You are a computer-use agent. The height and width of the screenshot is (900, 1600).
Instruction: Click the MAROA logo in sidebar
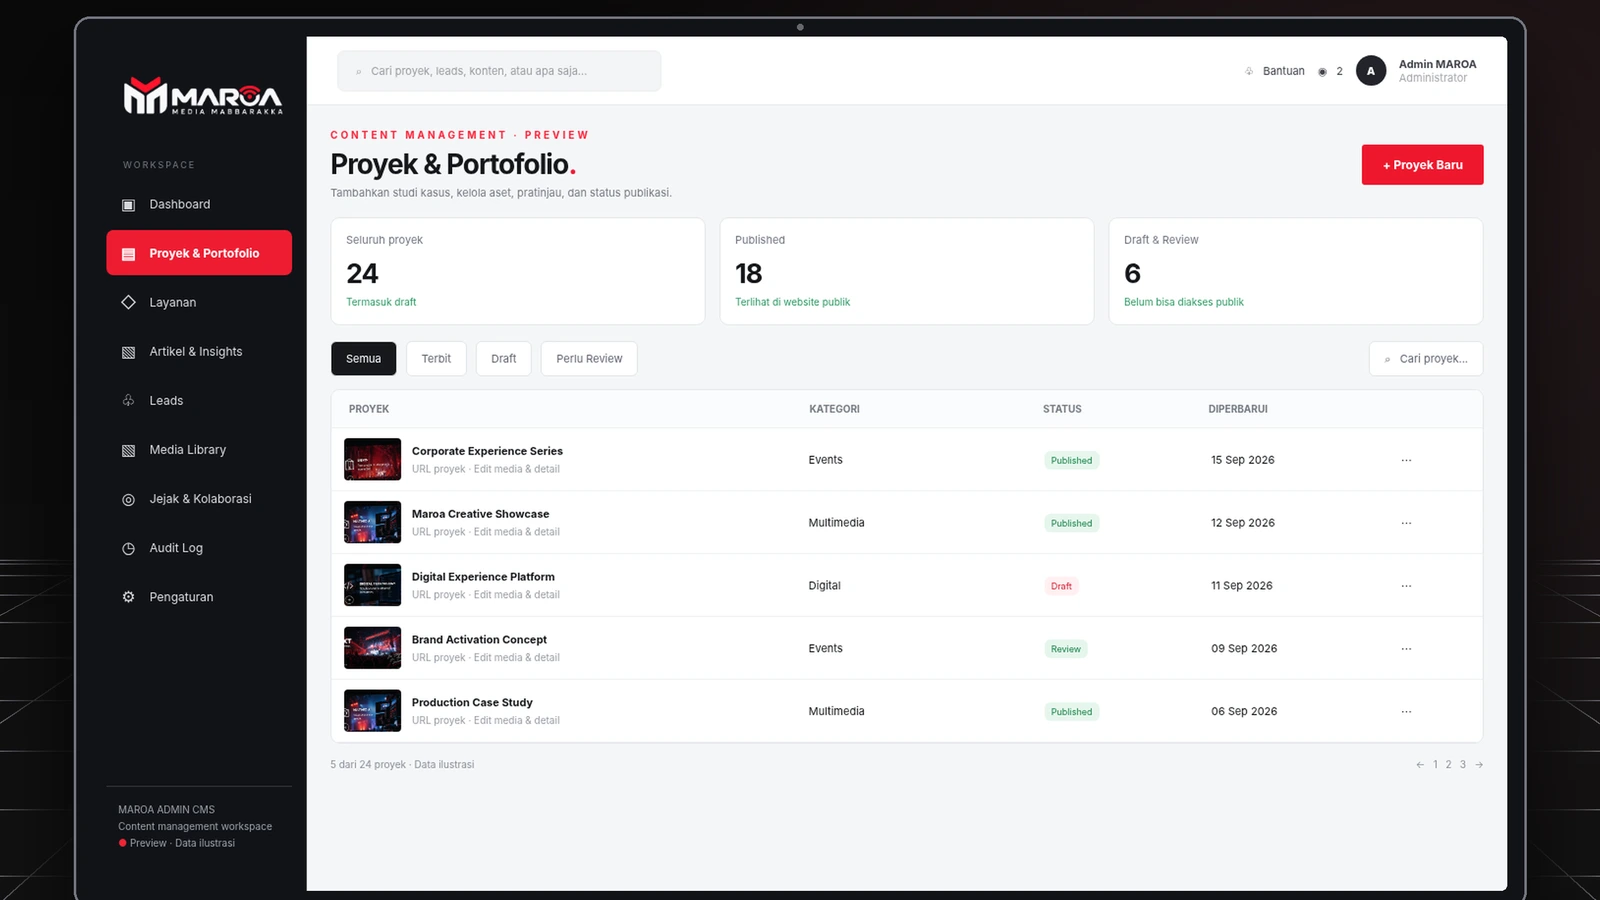click(x=203, y=96)
